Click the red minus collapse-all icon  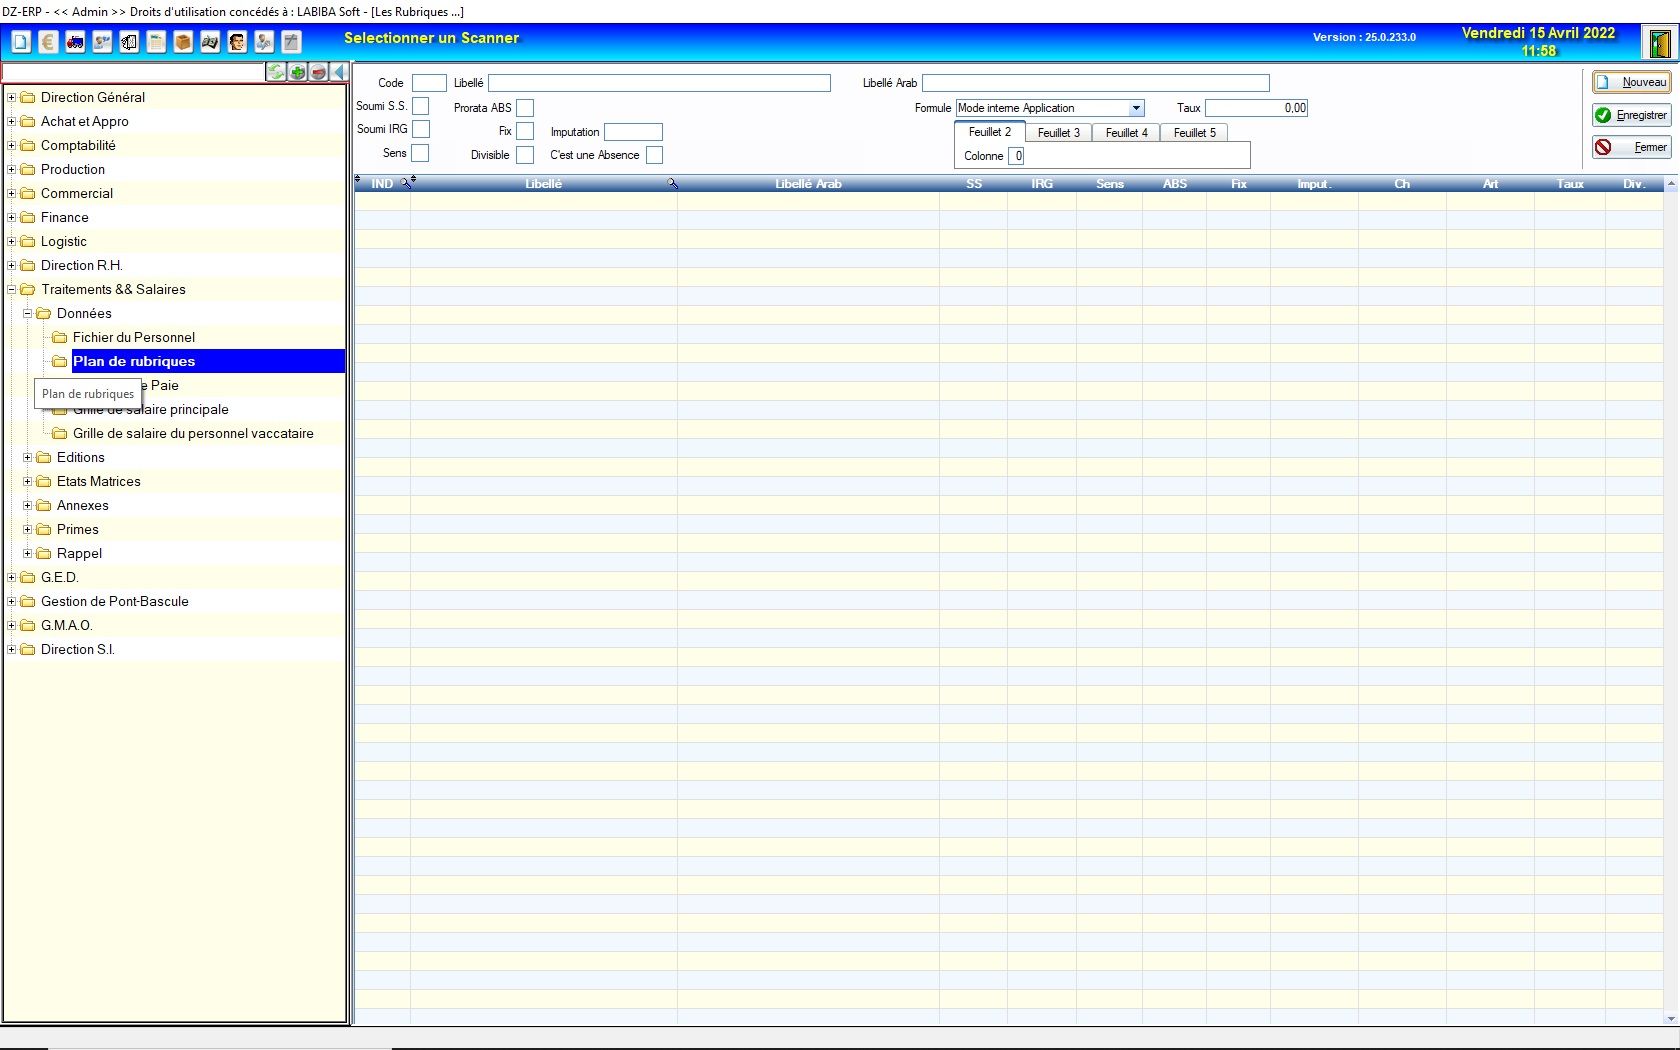[x=318, y=72]
